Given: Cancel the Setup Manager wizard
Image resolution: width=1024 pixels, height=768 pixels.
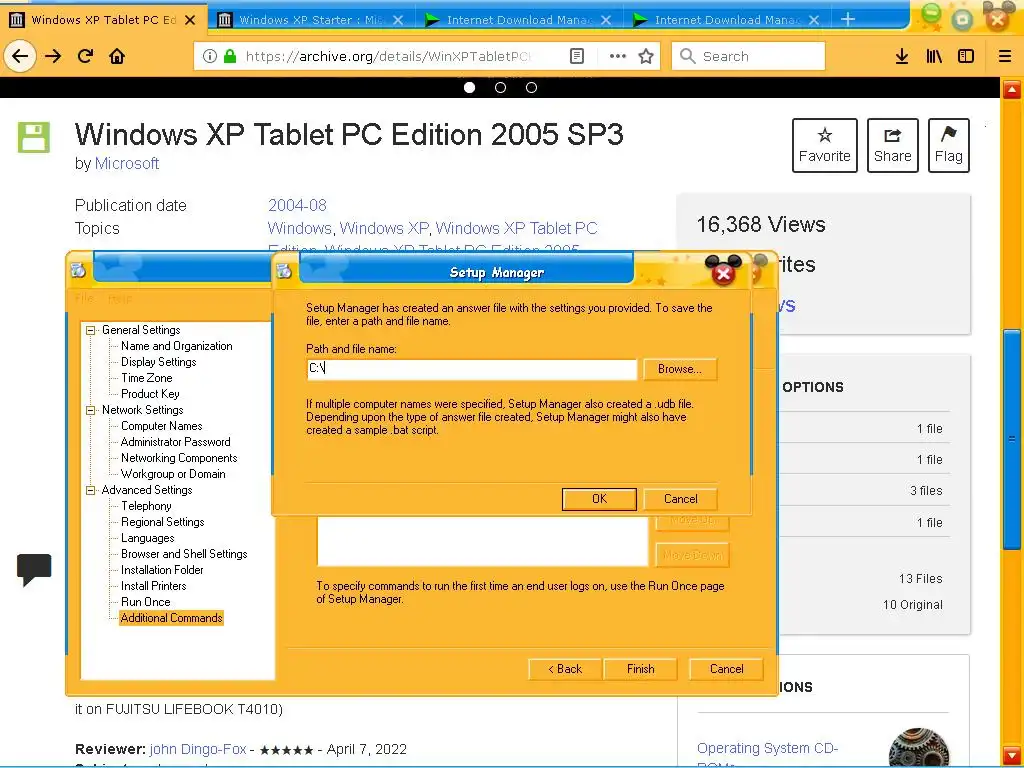Looking at the screenshot, I should (726, 669).
